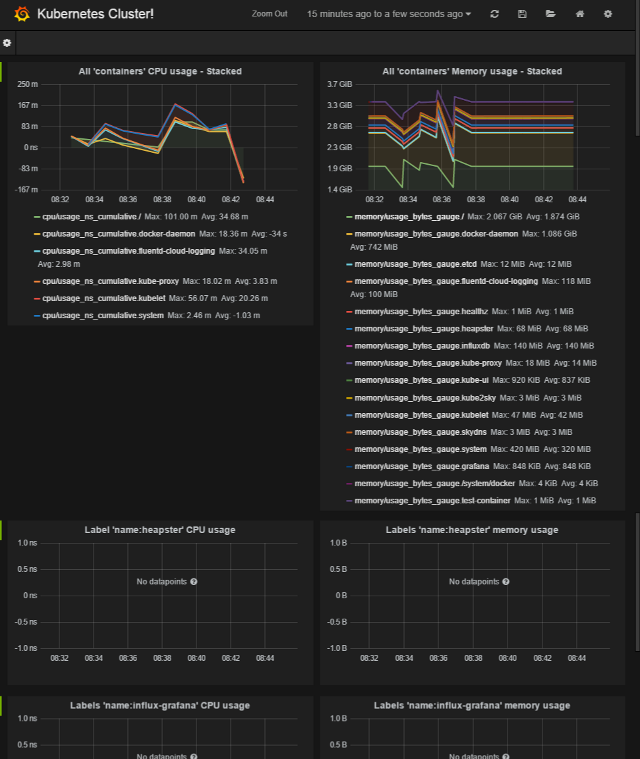The height and width of the screenshot is (759, 640).
Task: Toggle the memory kube2sky legend series
Action: coord(425,398)
